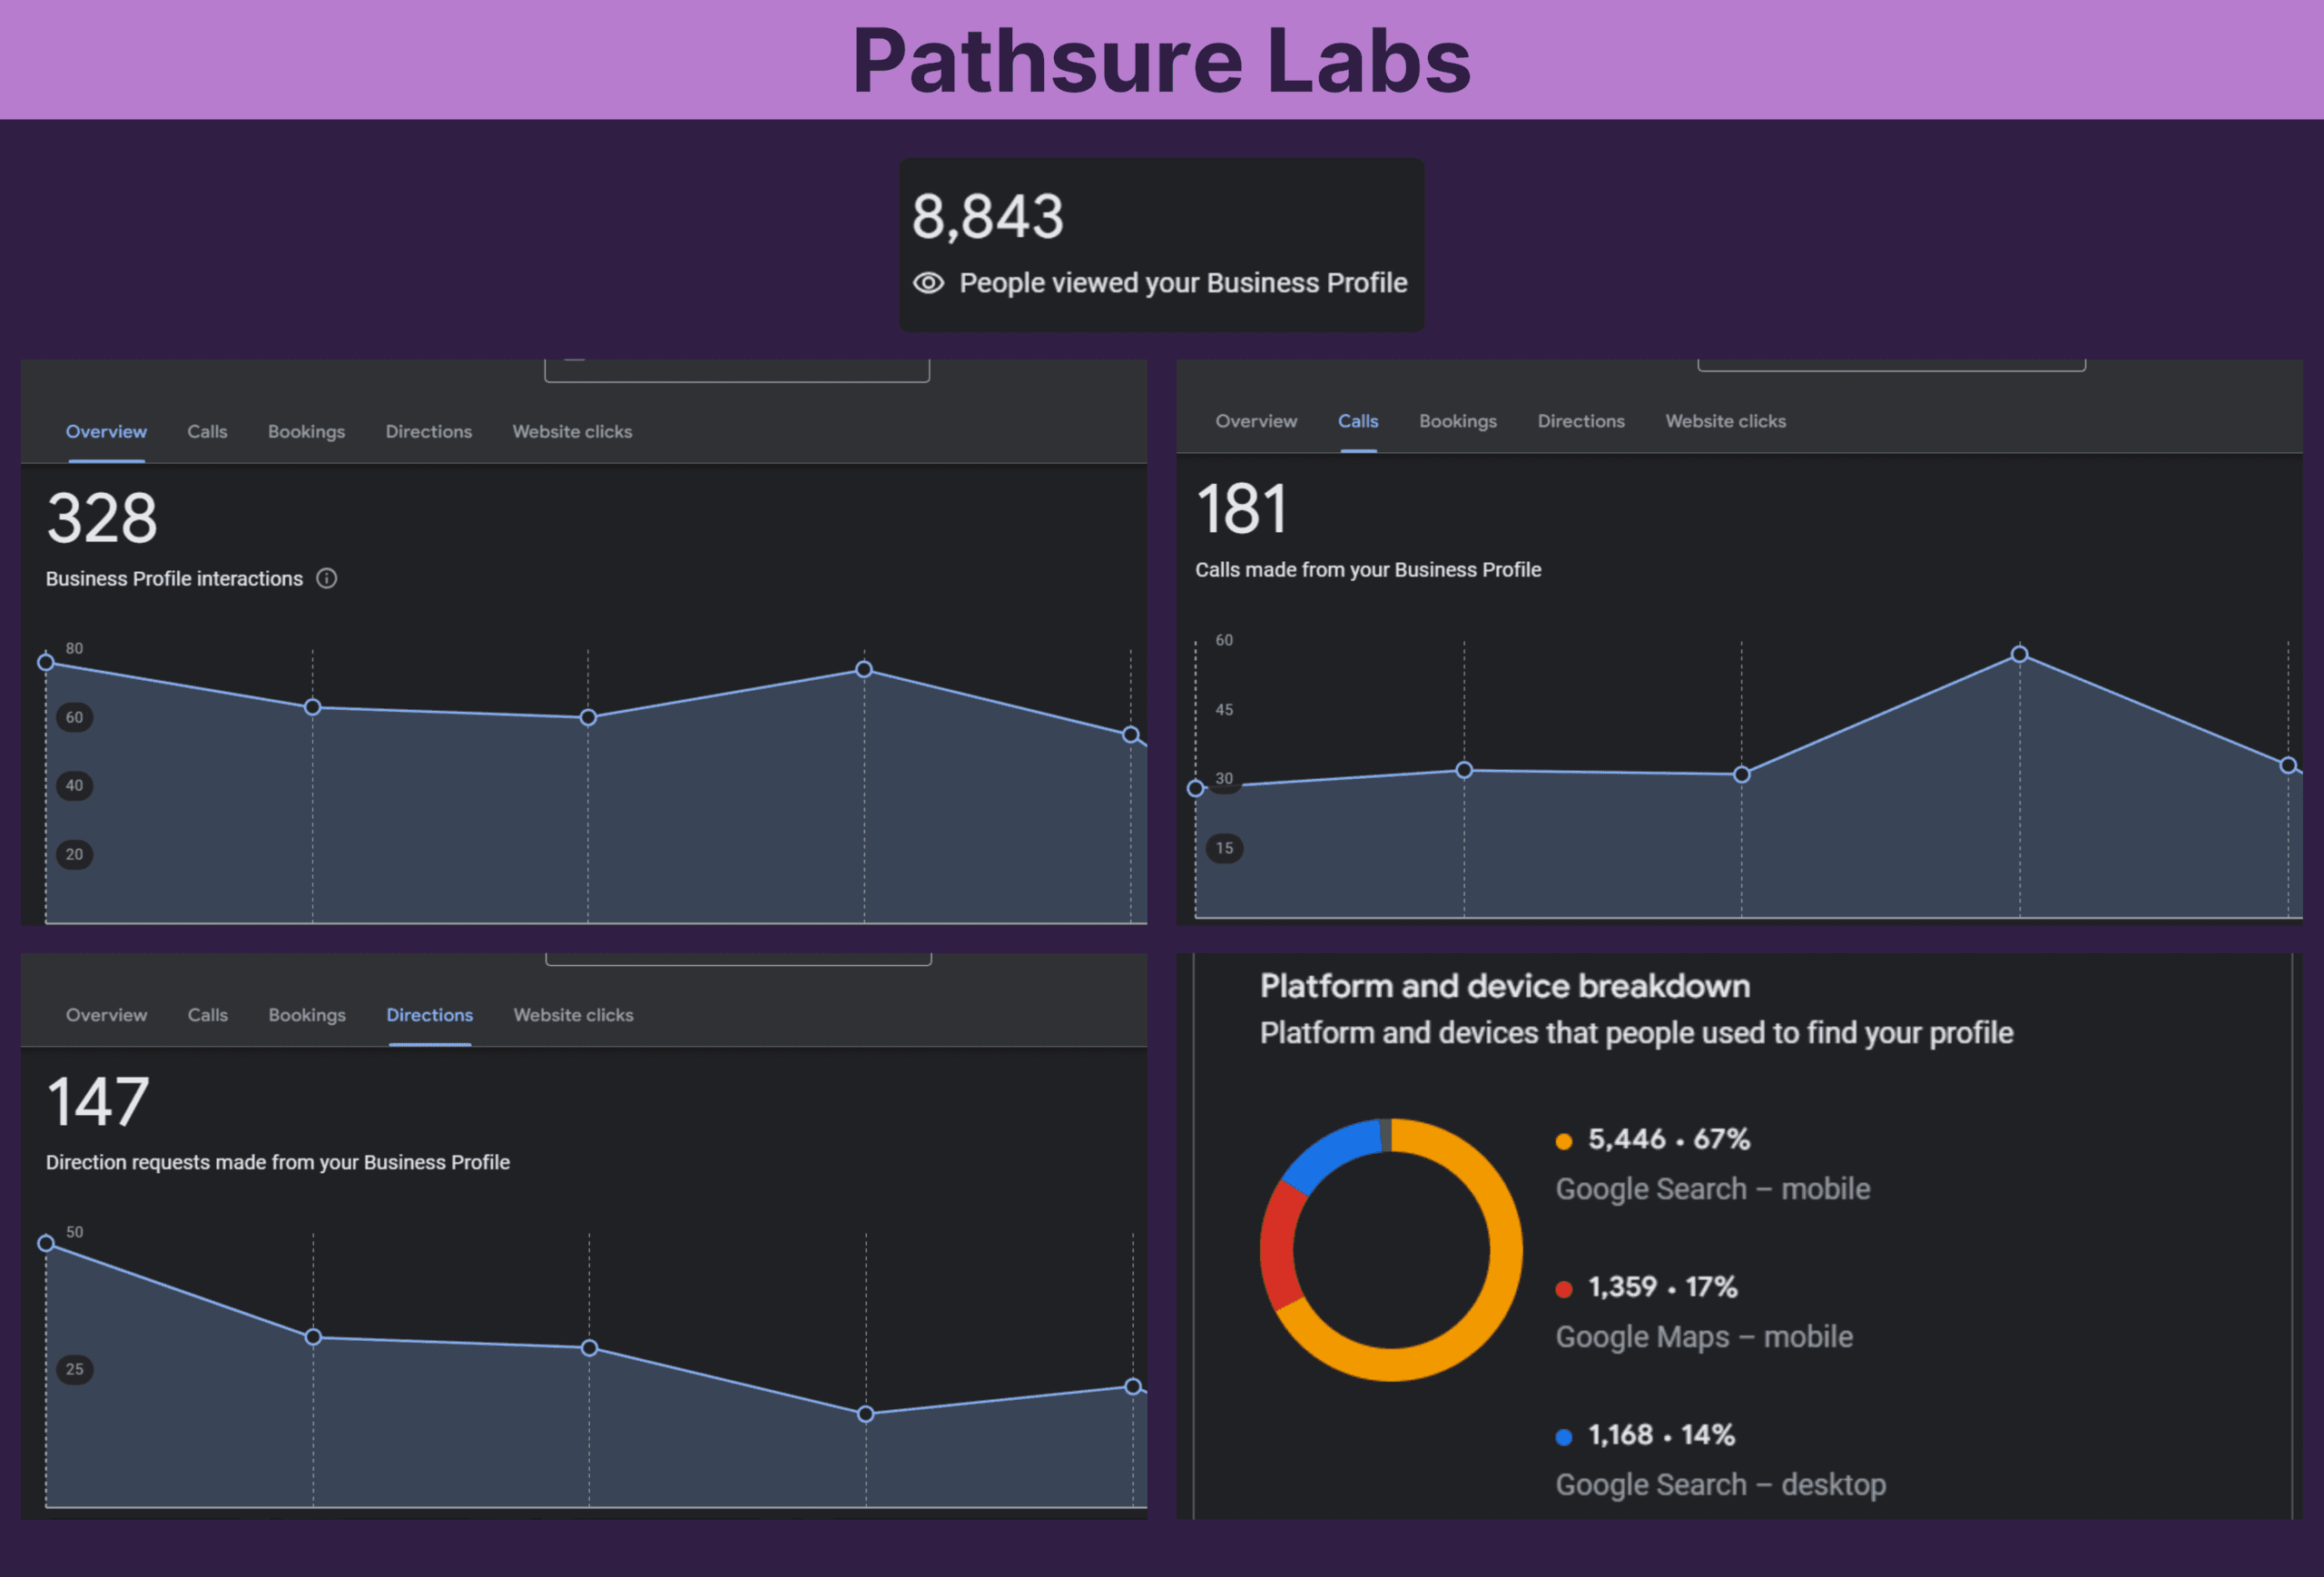Click orange dot for Google Search mobile
The image size is (2324, 1577).
[x=1564, y=1141]
